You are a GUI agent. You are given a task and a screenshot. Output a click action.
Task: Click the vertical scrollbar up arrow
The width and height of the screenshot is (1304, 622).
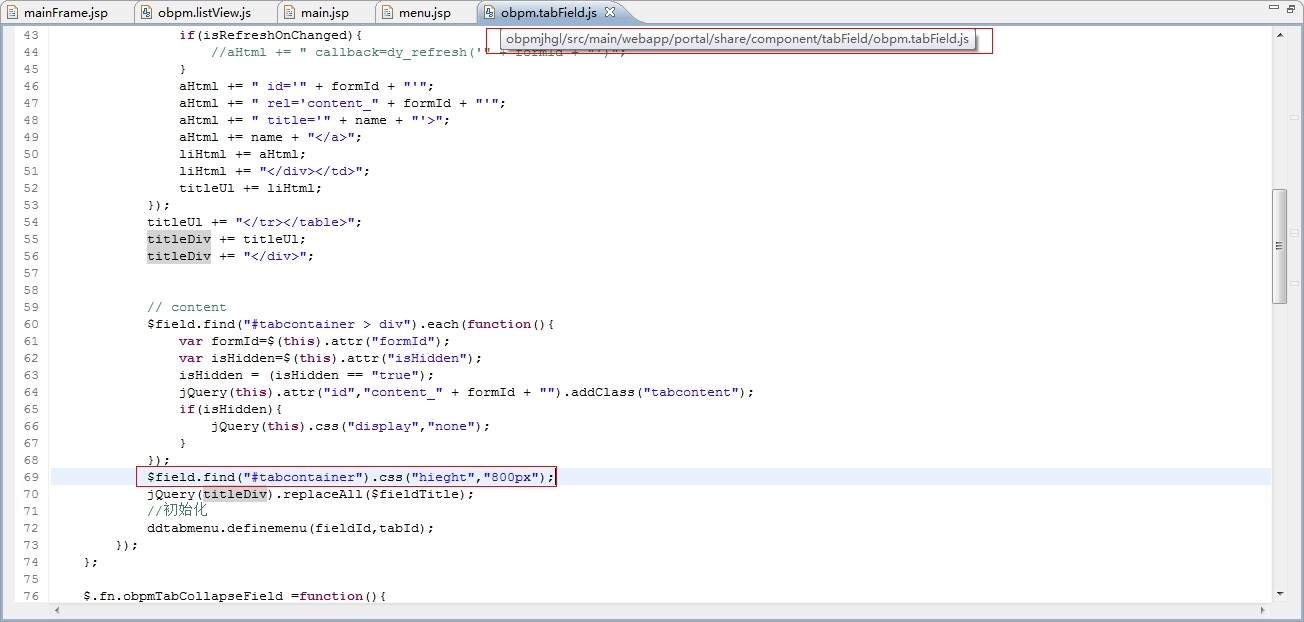(x=1280, y=36)
